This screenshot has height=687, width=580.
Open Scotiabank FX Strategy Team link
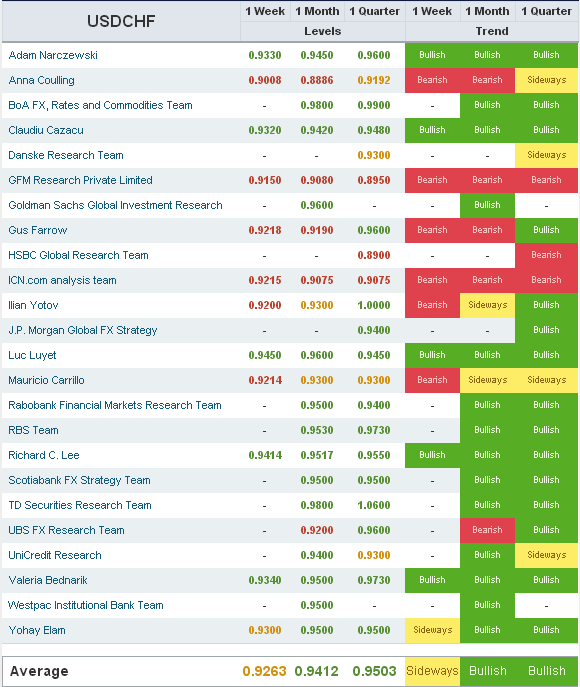pos(79,480)
